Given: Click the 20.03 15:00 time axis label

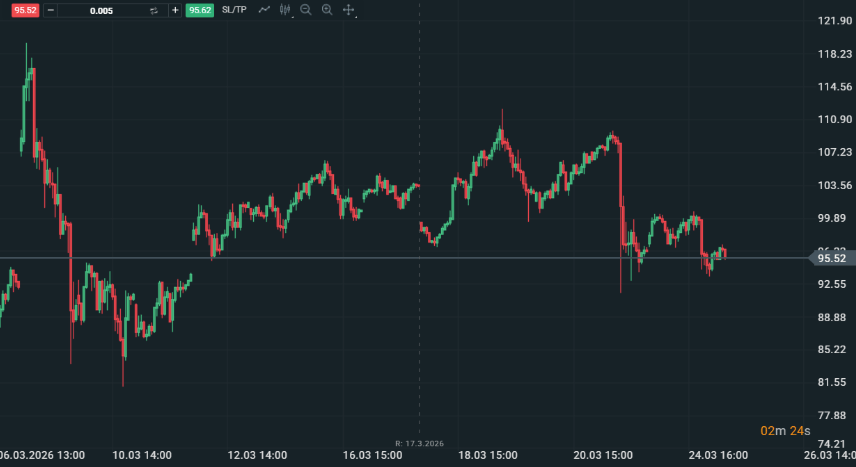Looking at the screenshot, I should (x=603, y=454).
